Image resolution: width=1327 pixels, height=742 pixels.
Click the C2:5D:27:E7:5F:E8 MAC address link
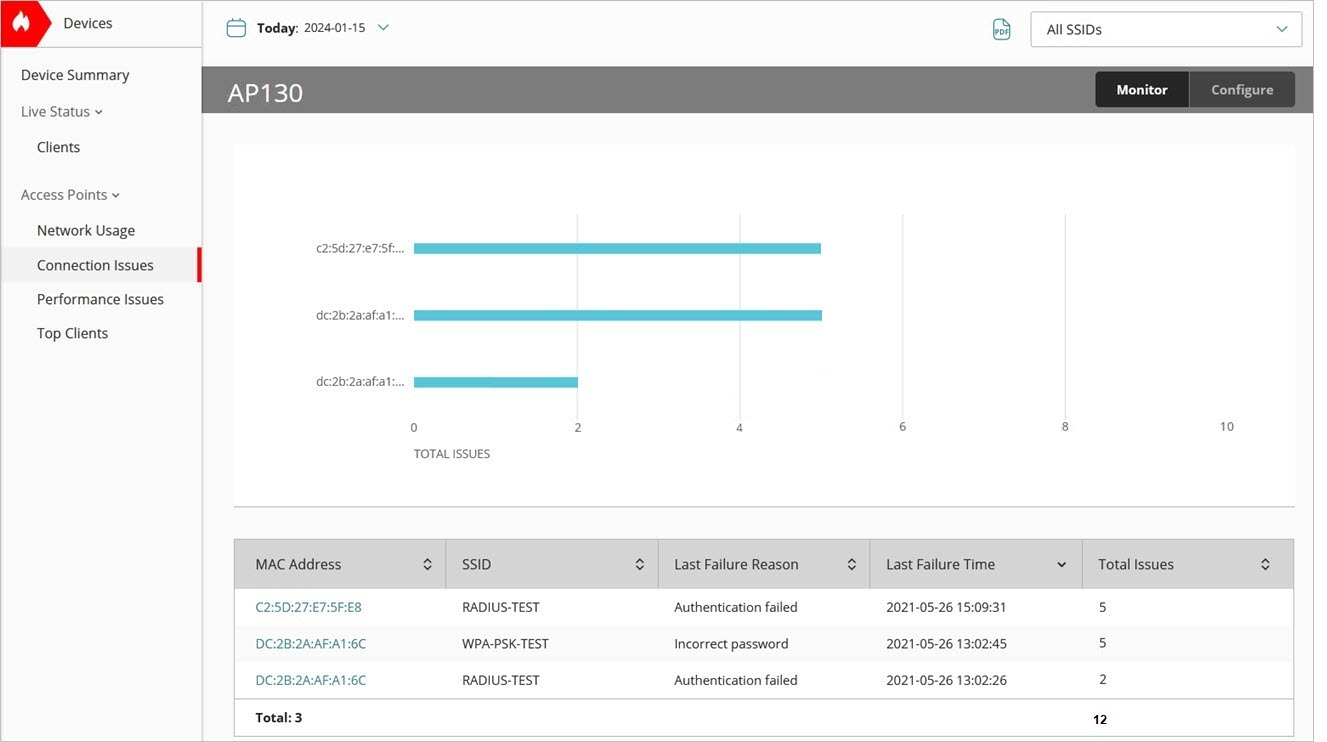coord(308,607)
